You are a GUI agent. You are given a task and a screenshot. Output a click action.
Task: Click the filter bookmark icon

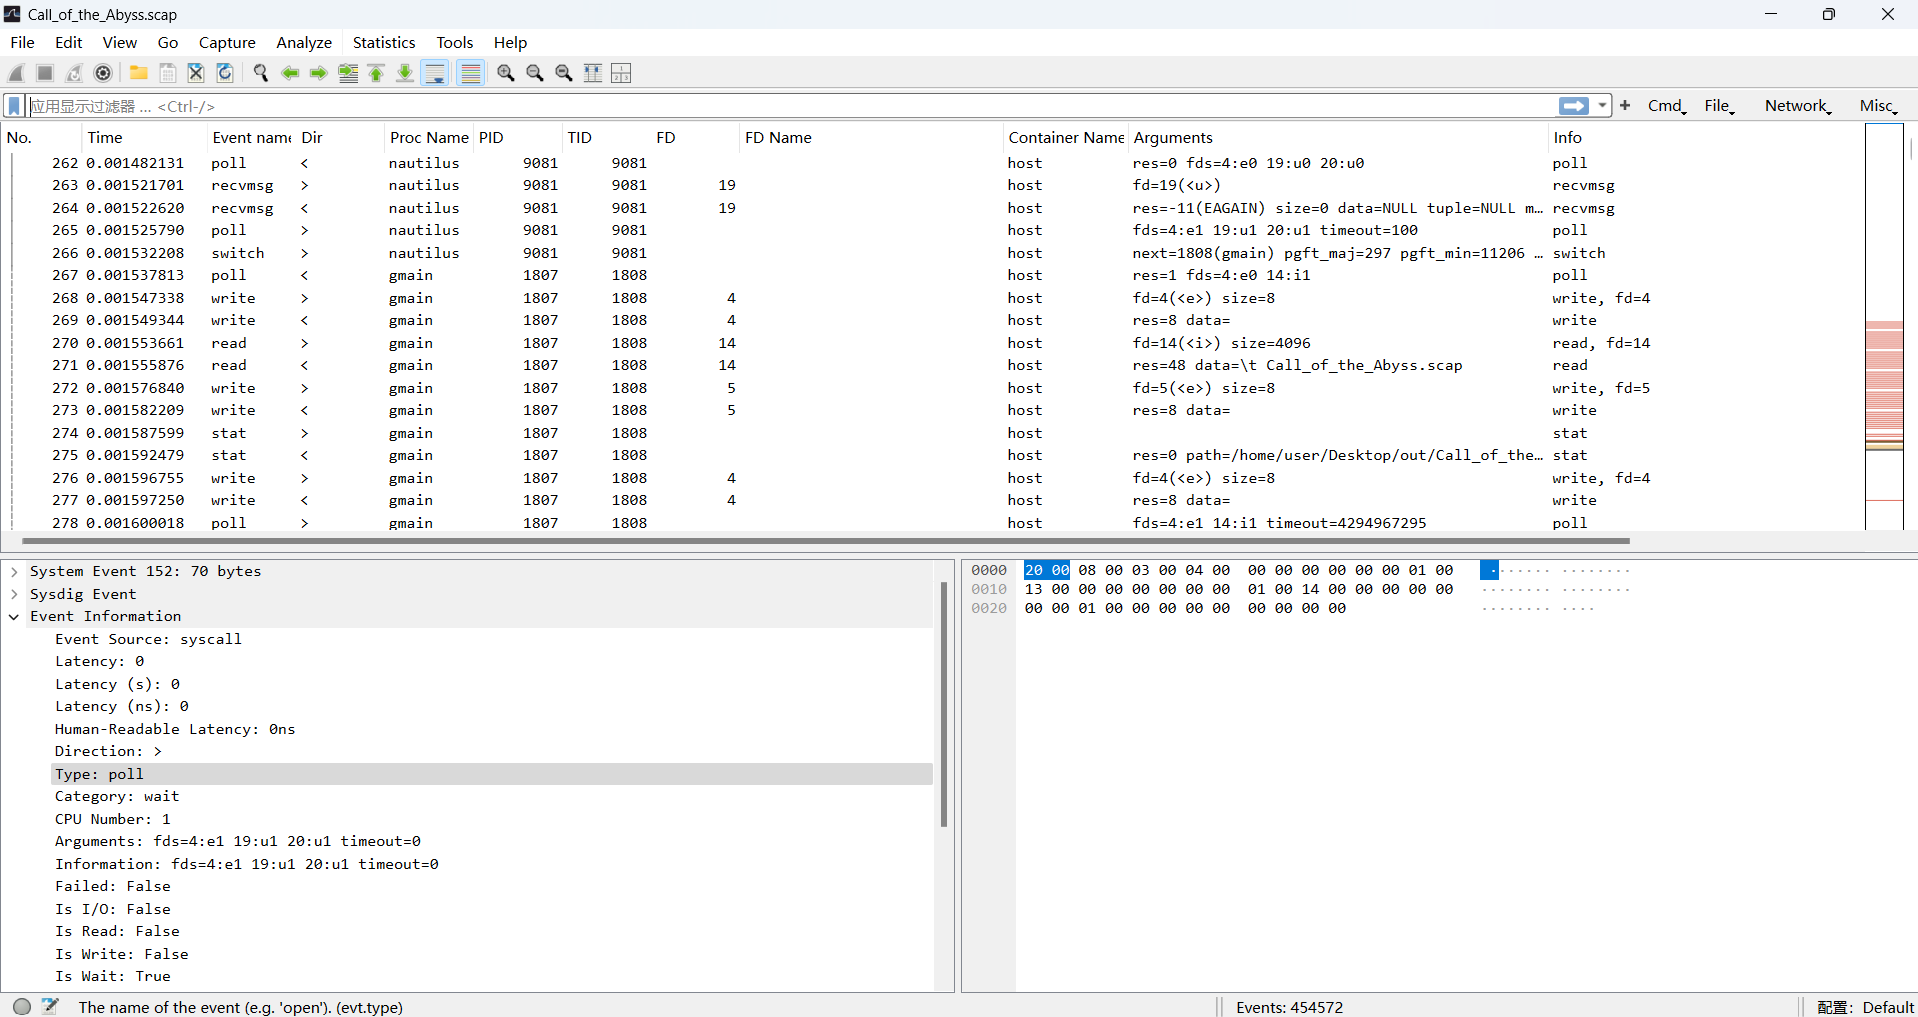coord(14,106)
